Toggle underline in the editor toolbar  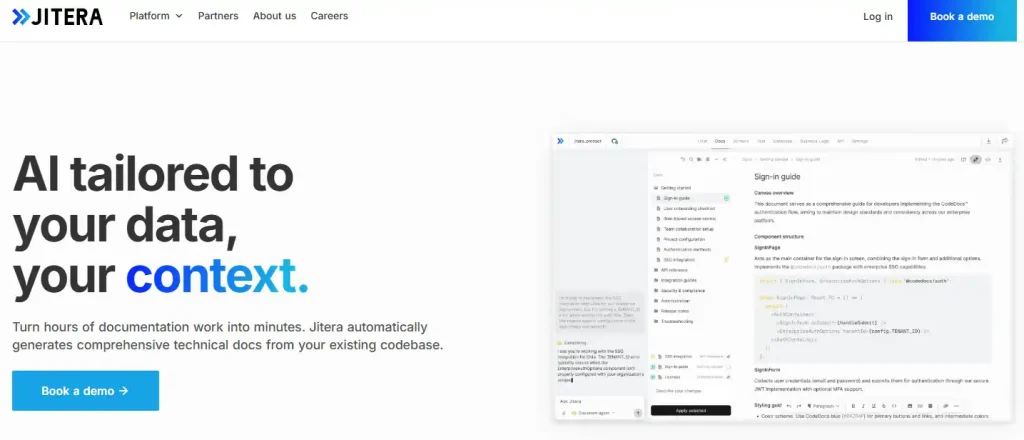click(x=874, y=406)
